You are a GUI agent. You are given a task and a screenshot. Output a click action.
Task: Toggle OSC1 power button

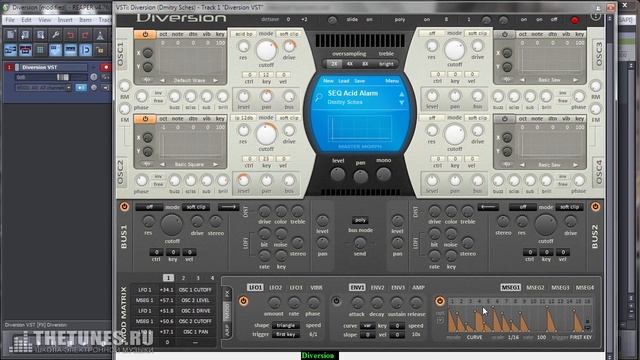tap(145, 35)
